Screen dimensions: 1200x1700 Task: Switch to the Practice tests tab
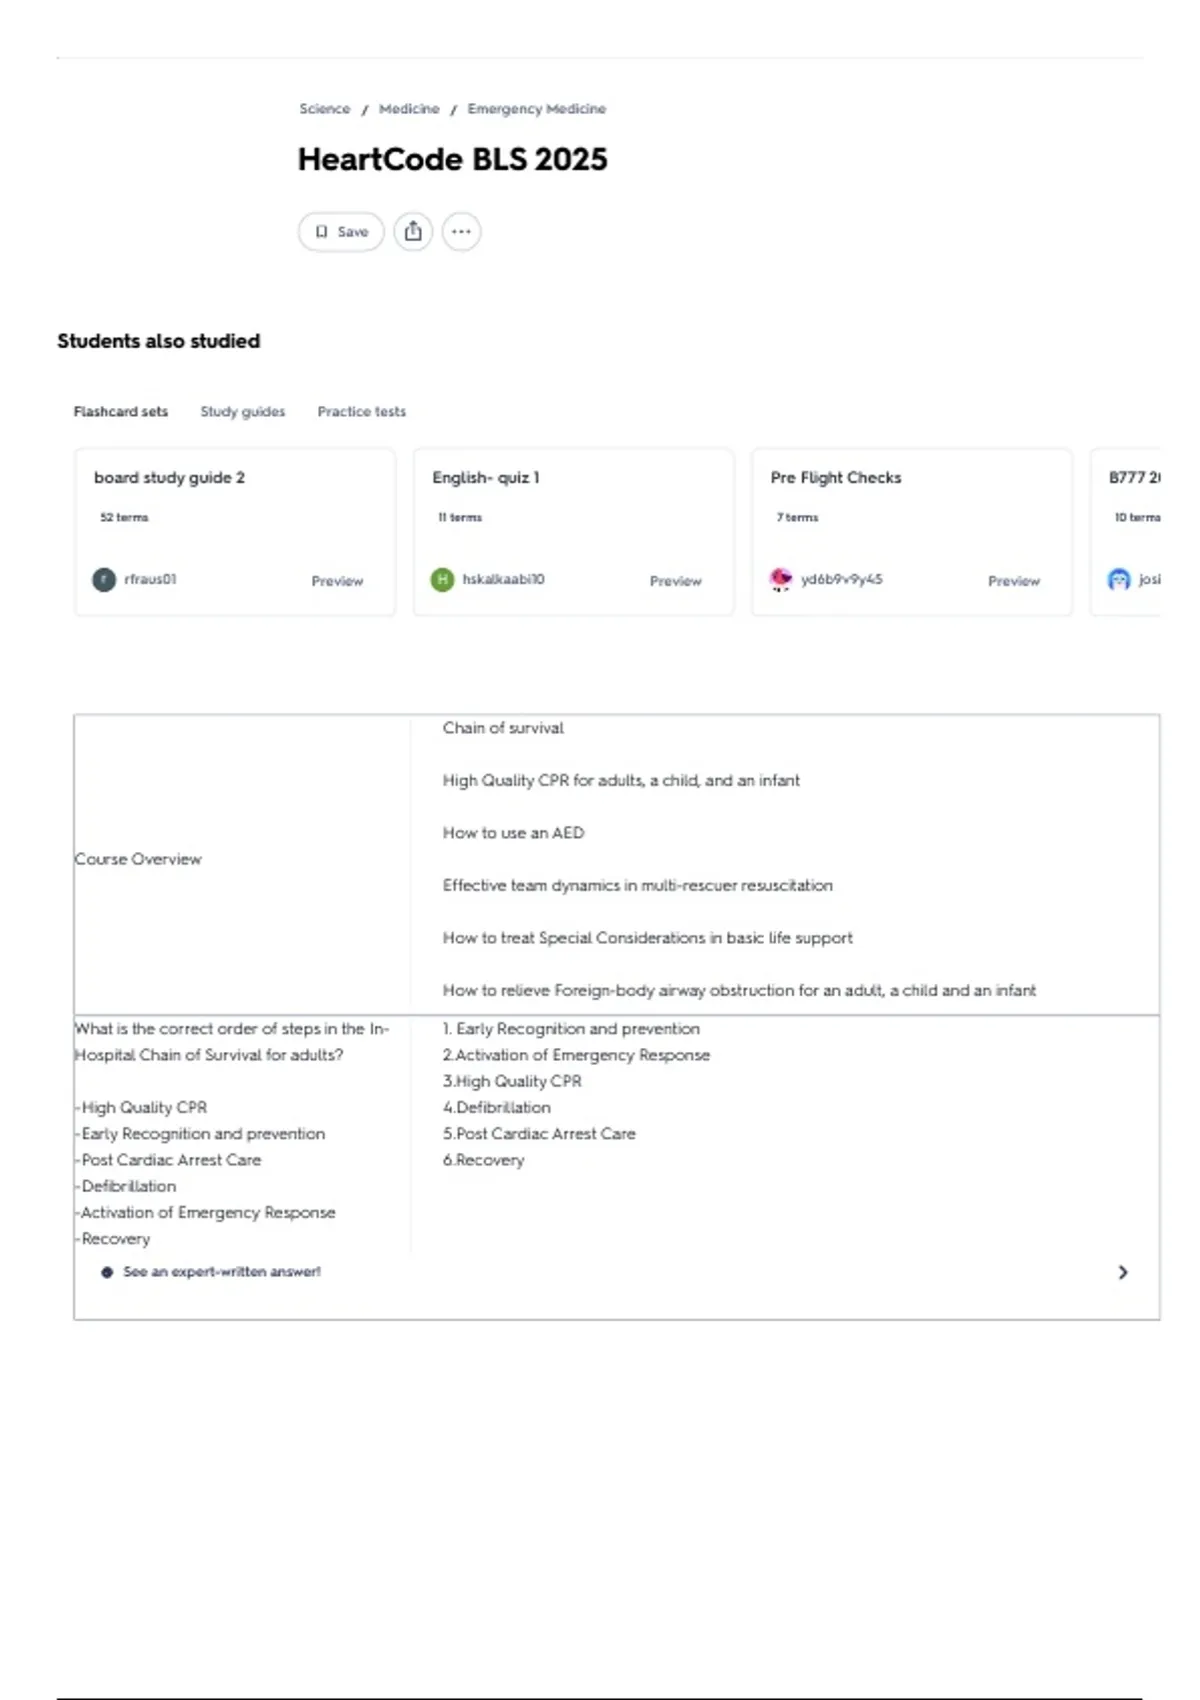click(x=362, y=412)
